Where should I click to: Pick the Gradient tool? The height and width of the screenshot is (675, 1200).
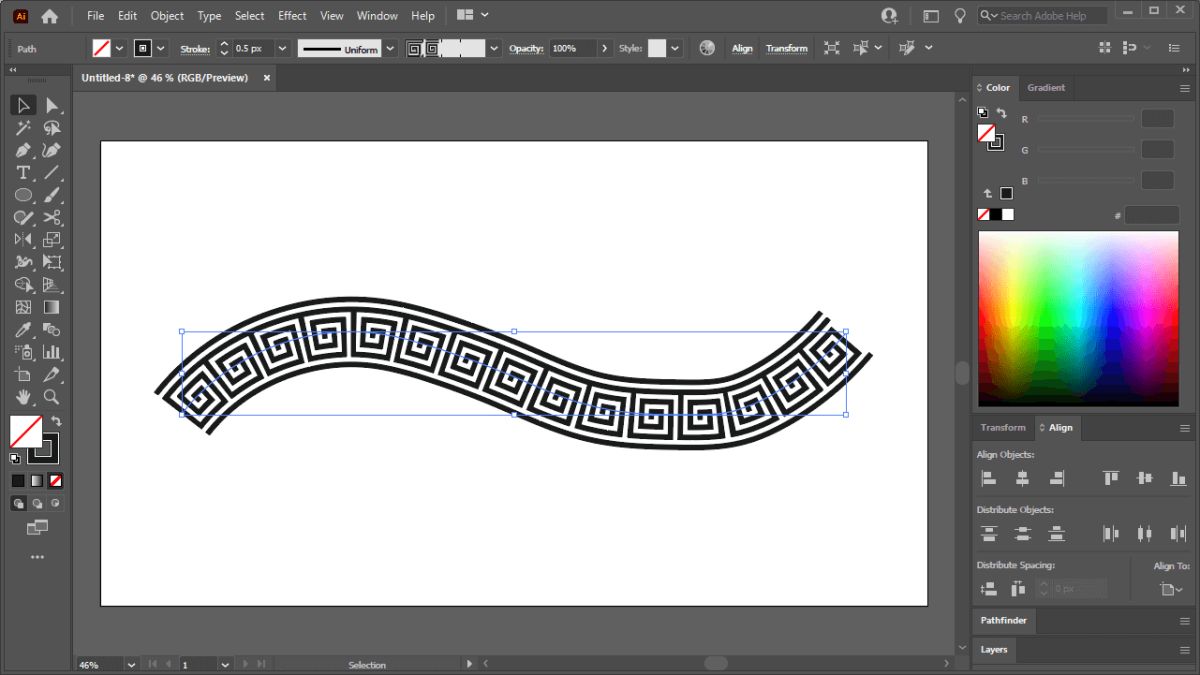click(x=52, y=307)
